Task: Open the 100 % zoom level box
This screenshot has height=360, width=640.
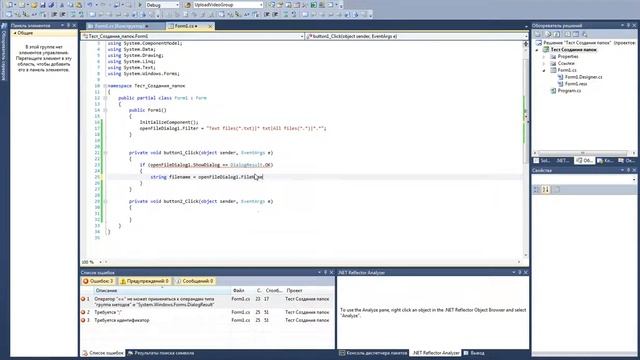Action: 91,262
